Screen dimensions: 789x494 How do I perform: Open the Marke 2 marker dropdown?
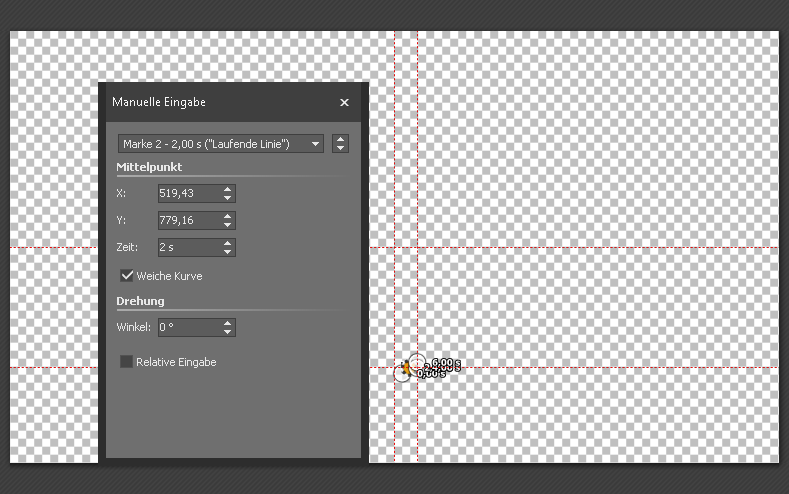(x=221, y=144)
